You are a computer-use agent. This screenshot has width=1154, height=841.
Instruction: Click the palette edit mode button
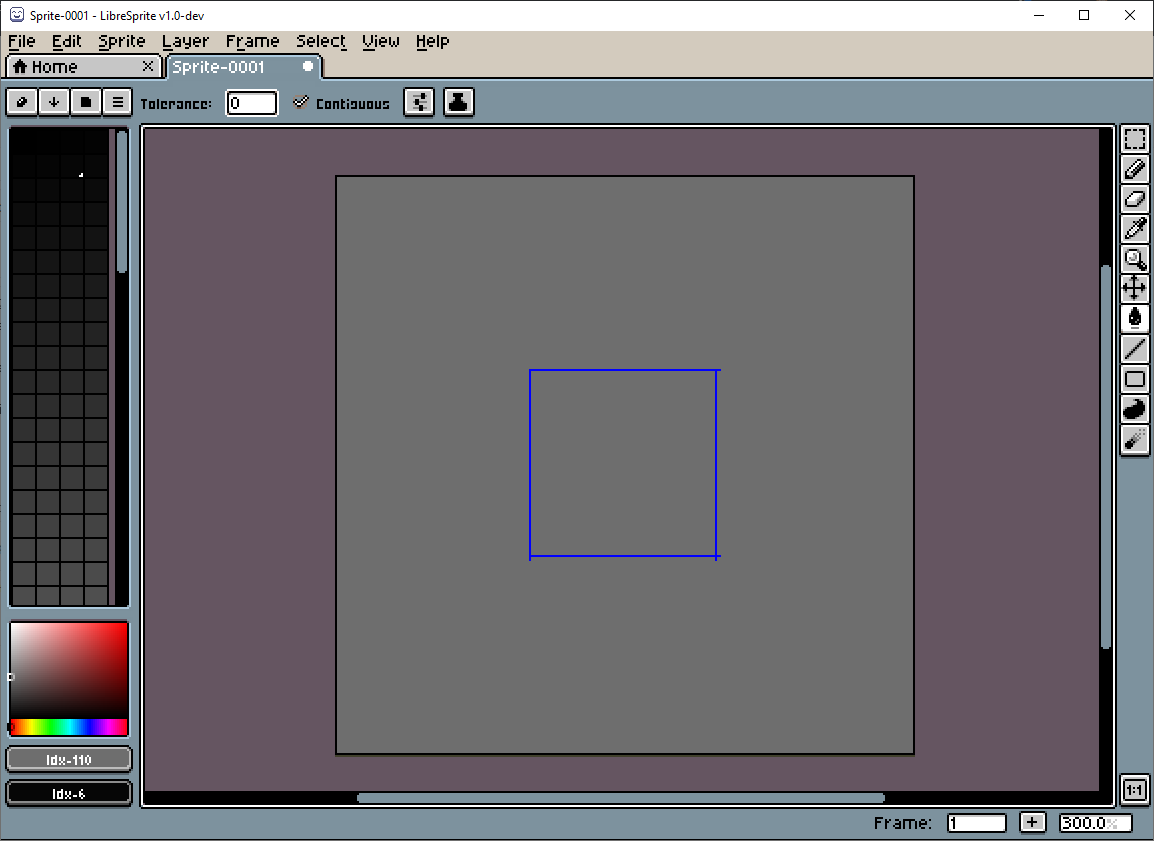pos(21,102)
